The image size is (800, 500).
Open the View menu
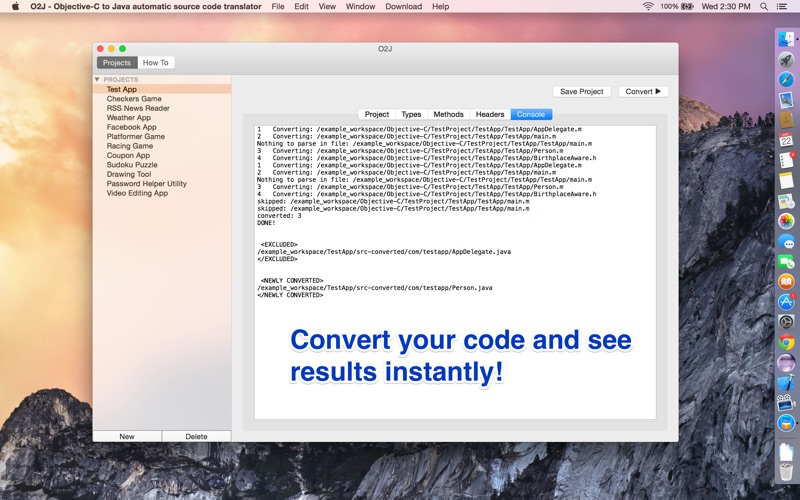coord(327,6)
